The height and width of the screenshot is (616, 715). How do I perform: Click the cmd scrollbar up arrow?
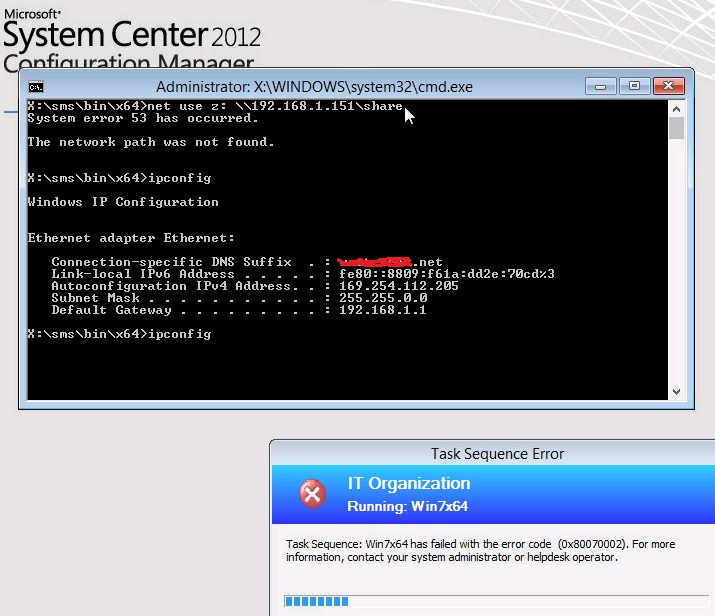pyautogui.click(x=677, y=109)
